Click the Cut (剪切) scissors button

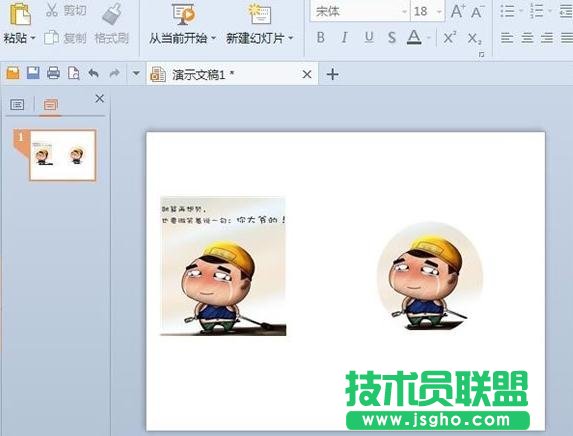click(66, 10)
